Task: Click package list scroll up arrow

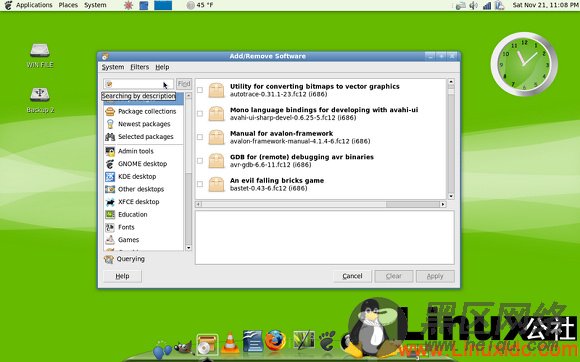Action: point(451,82)
